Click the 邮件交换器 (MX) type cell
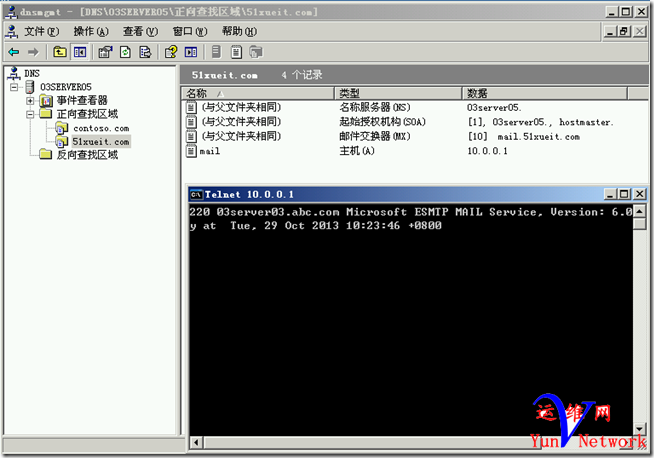Viewport: 654px width, 458px height. [375, 136]
